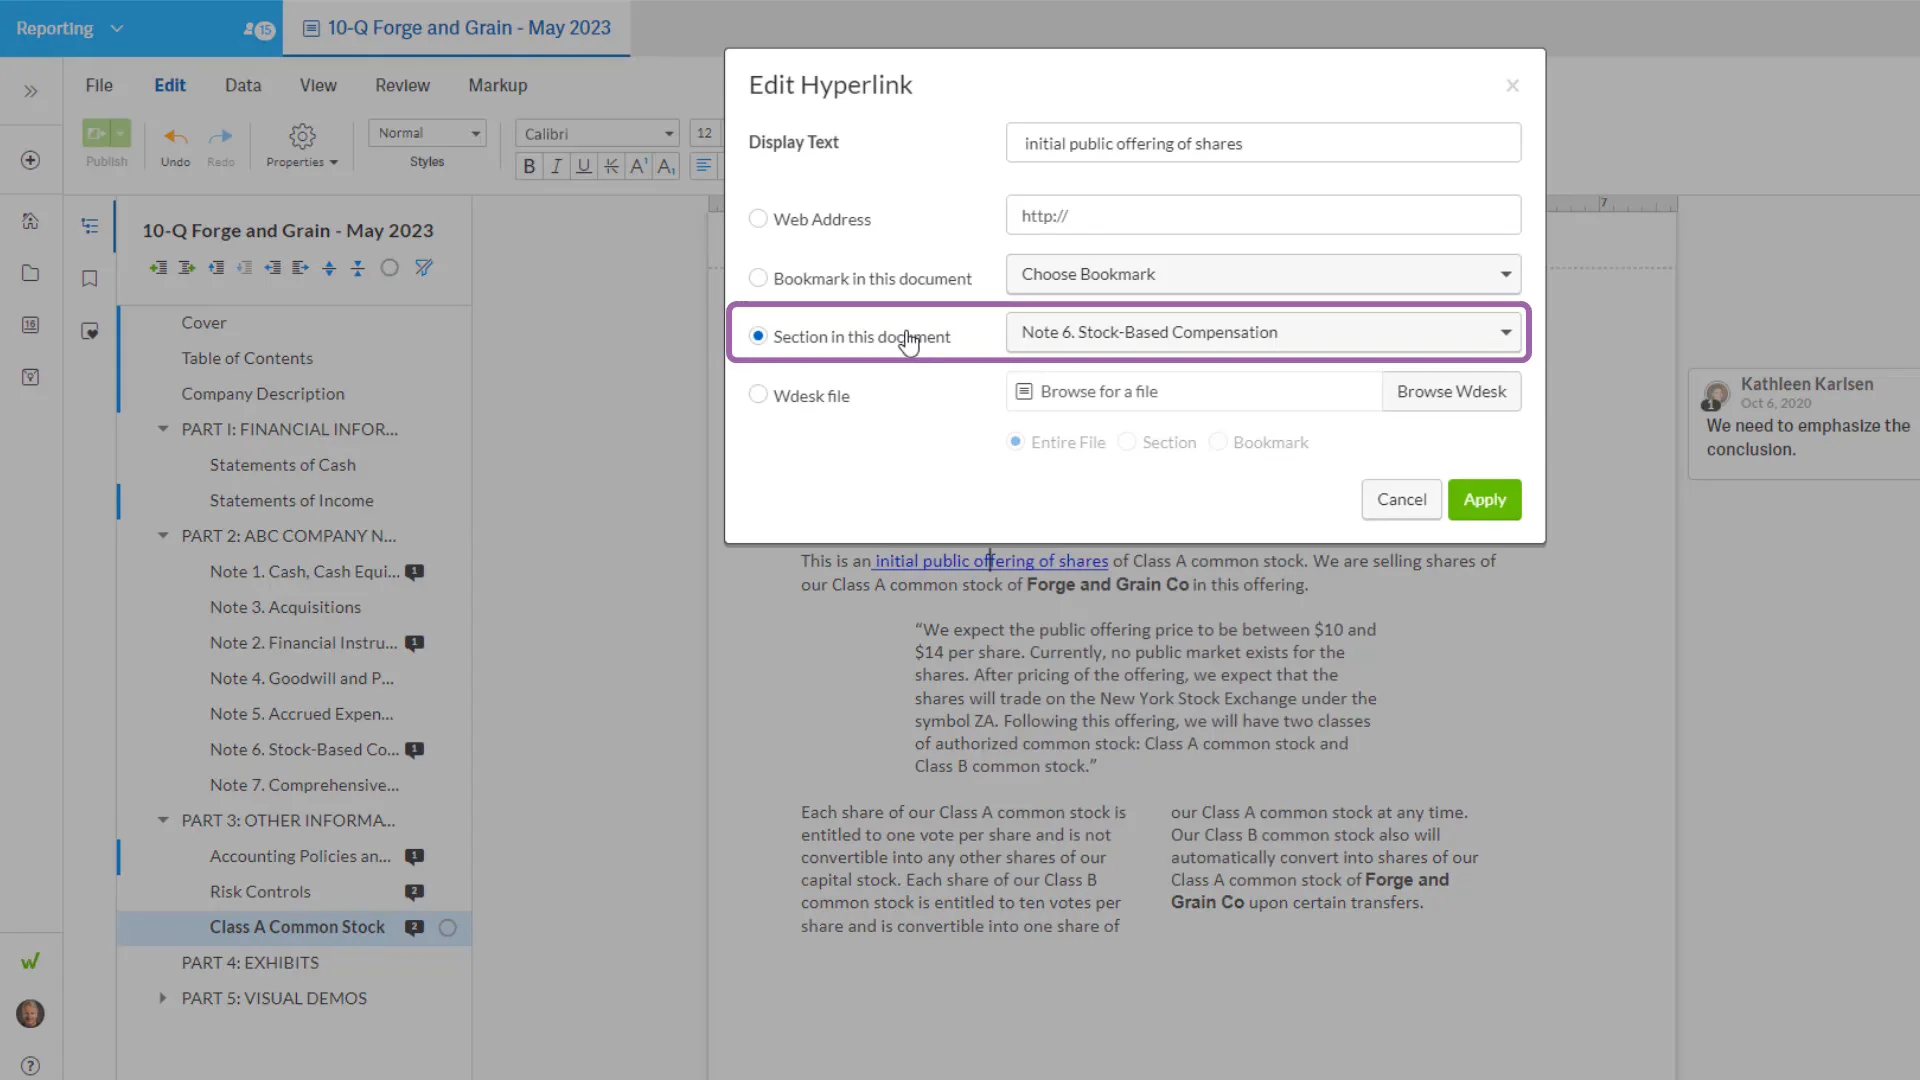Click the green Apply button

pos(1484,499)
